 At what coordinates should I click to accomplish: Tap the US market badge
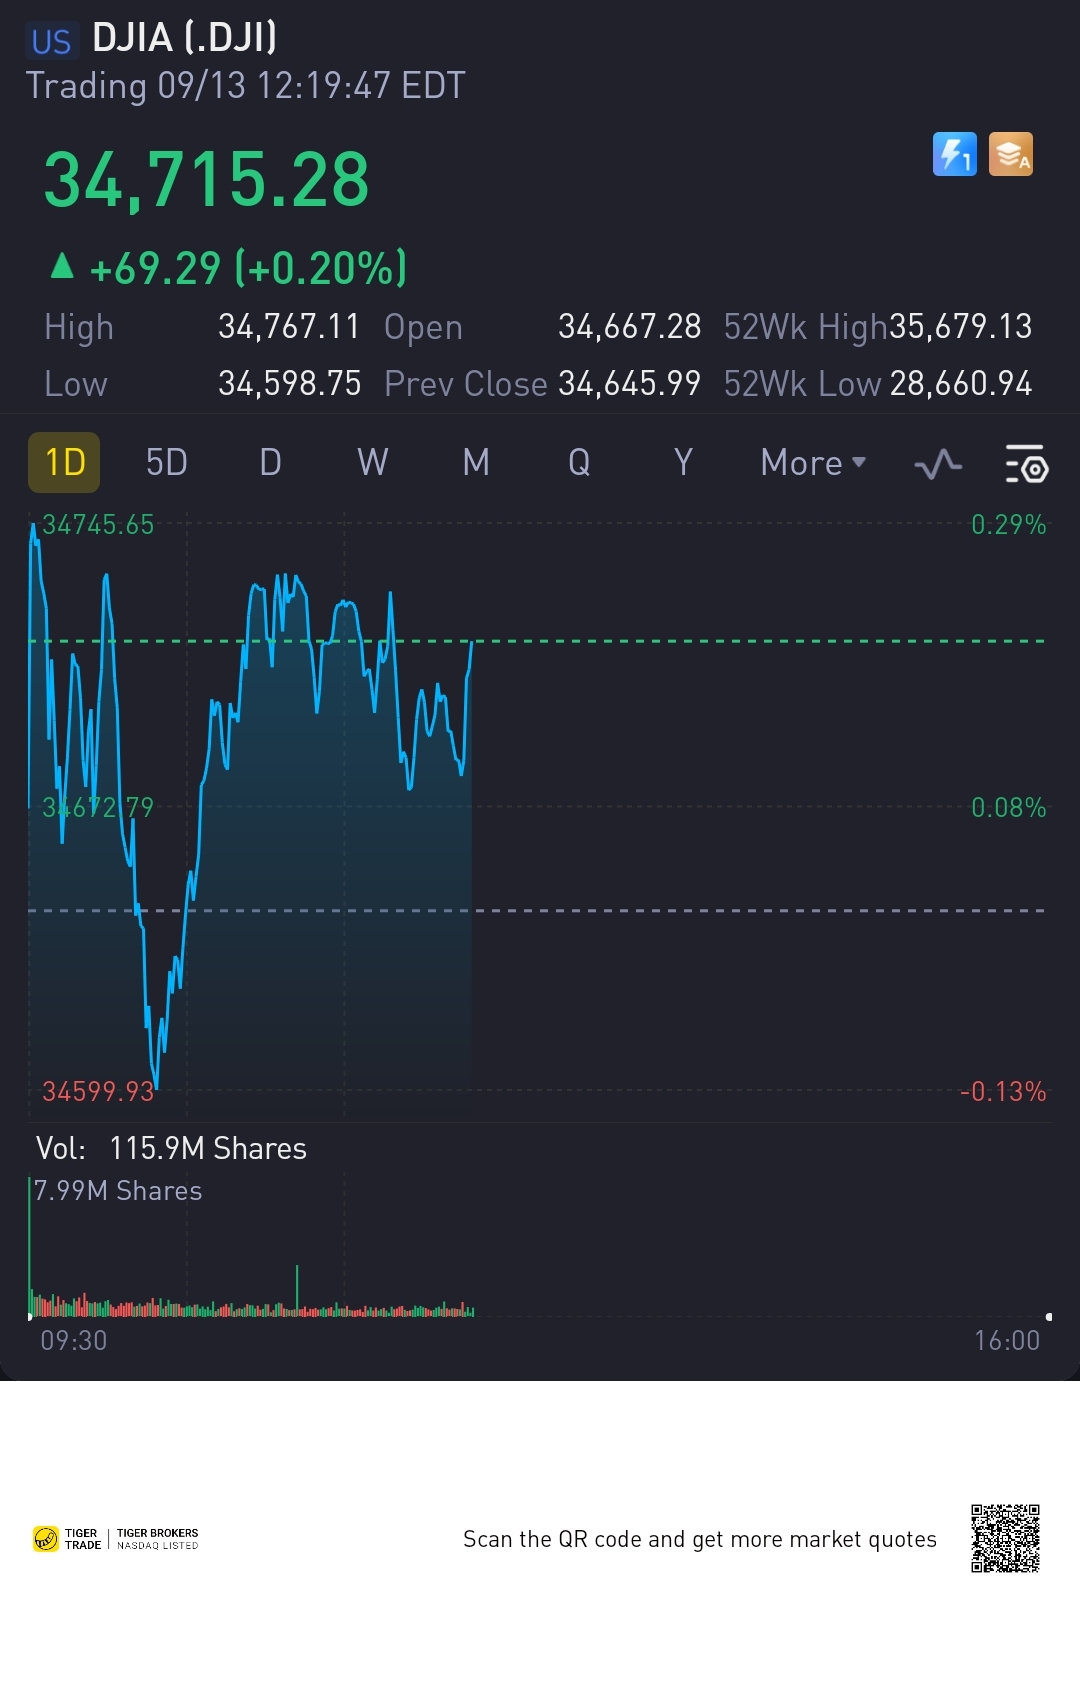click(x=51, y=41)
